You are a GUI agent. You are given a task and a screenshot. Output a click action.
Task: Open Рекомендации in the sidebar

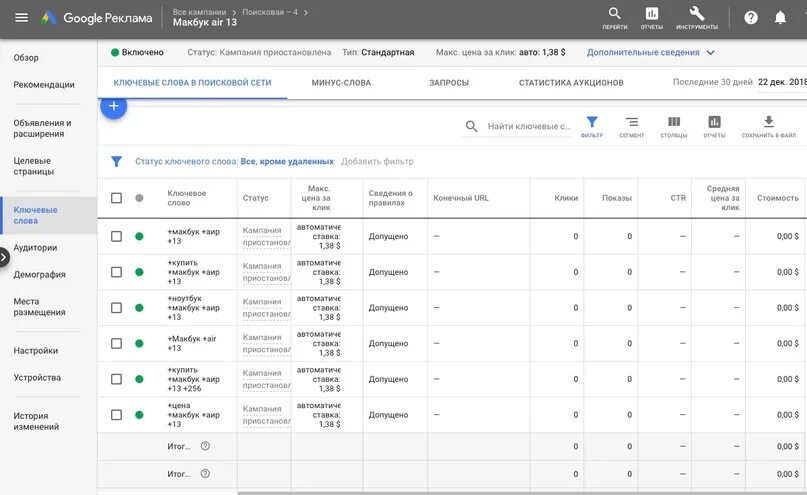click(44, 84)
